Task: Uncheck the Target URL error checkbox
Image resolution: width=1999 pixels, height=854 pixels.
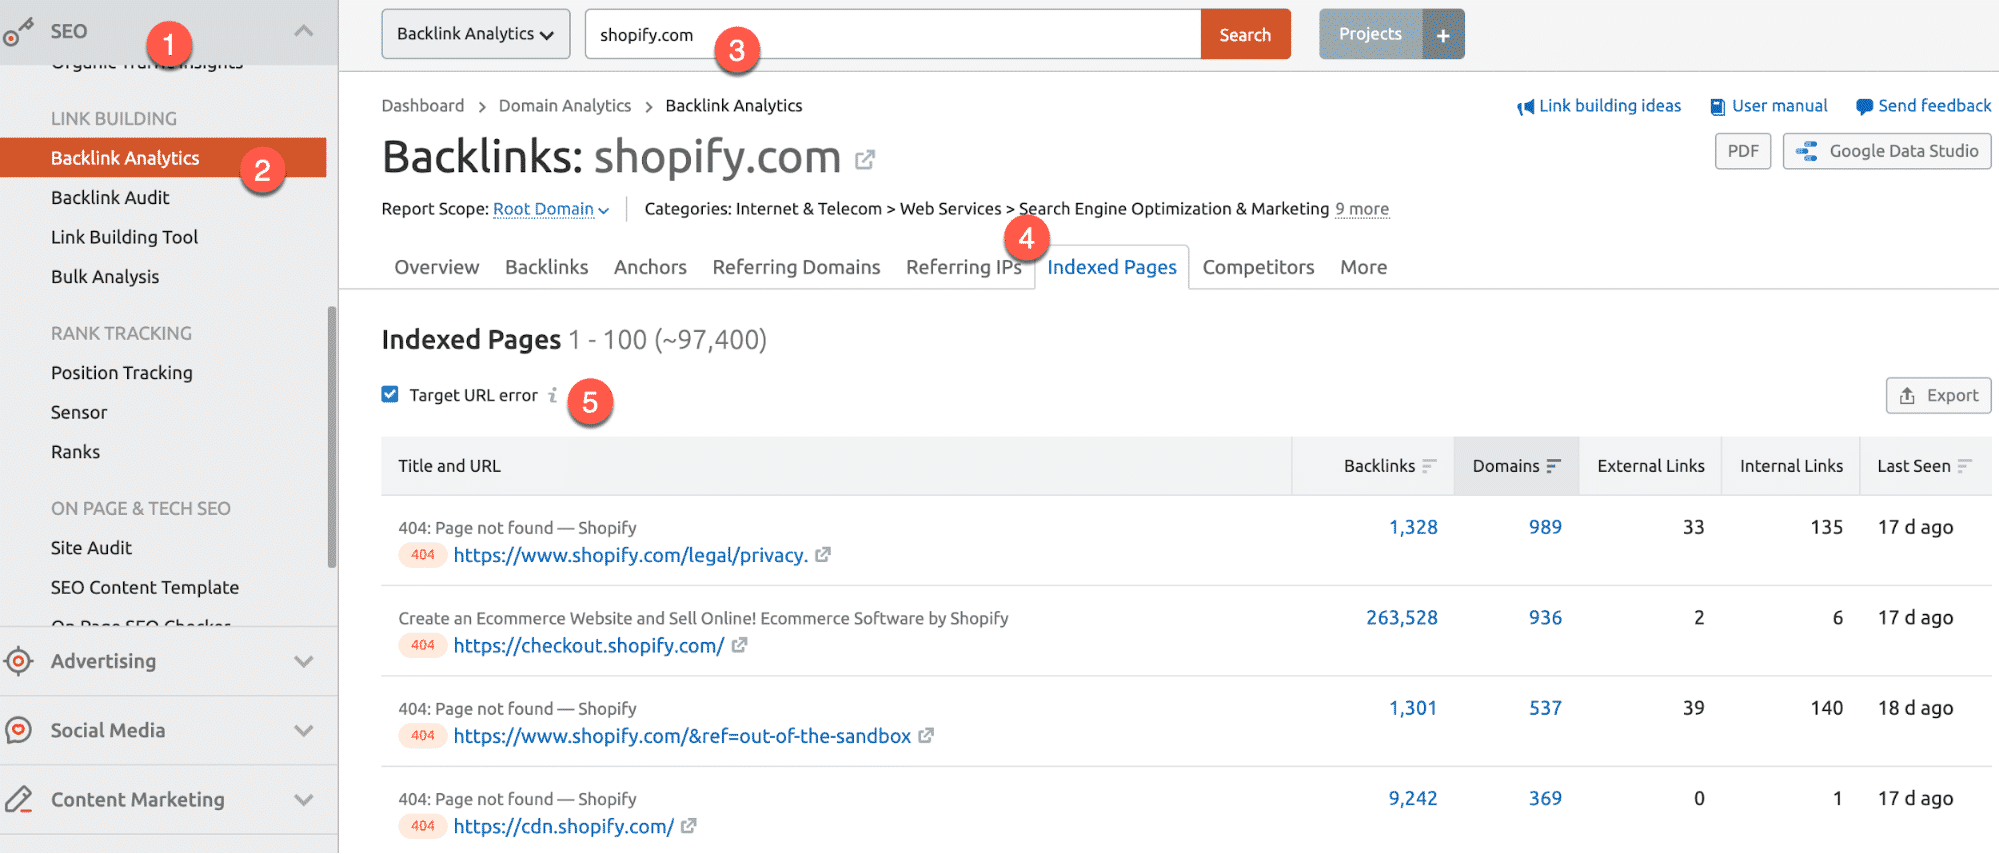Action: click(x=390, y=394)
